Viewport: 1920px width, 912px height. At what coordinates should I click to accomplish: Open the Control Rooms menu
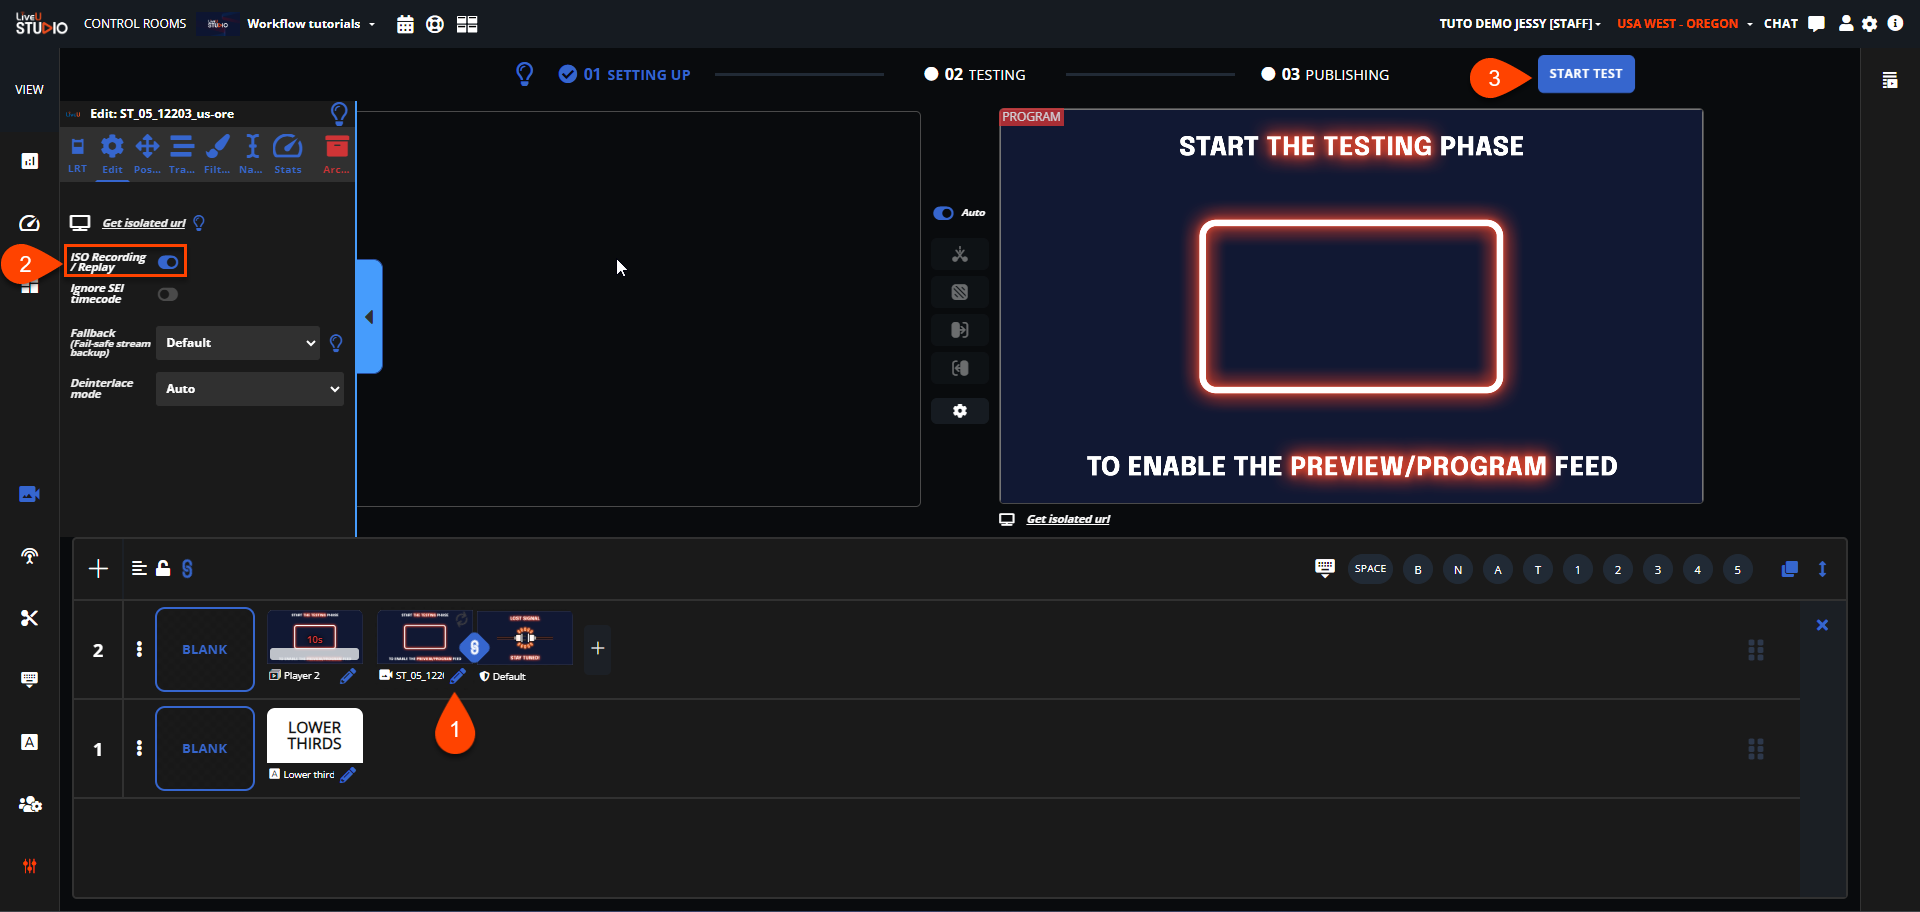135,24
